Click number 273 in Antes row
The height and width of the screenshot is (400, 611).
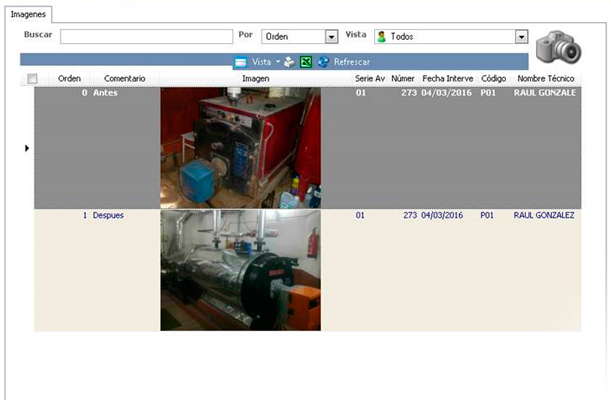click(x=409, y=93)
